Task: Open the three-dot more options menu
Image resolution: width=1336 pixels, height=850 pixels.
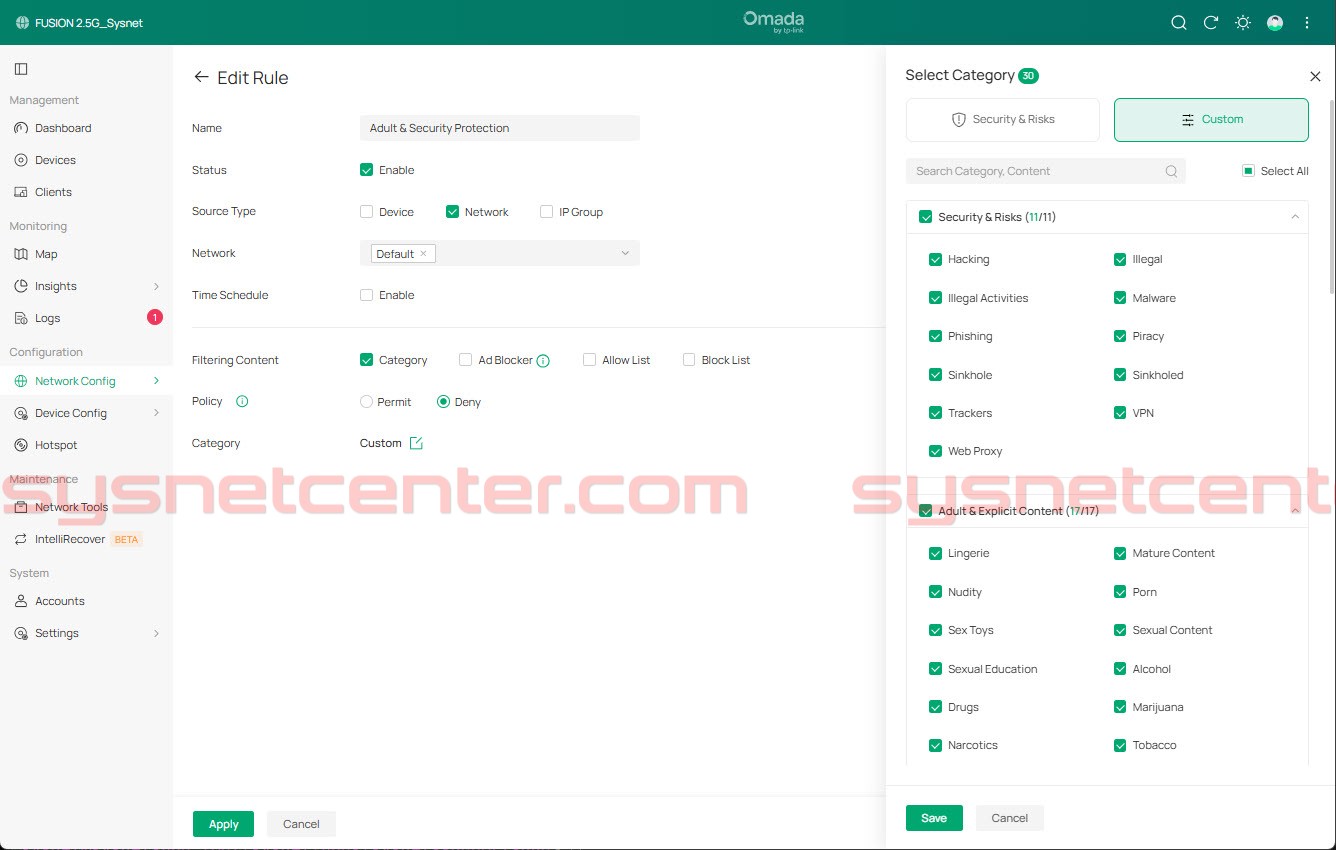Action: coord(1307,22)
